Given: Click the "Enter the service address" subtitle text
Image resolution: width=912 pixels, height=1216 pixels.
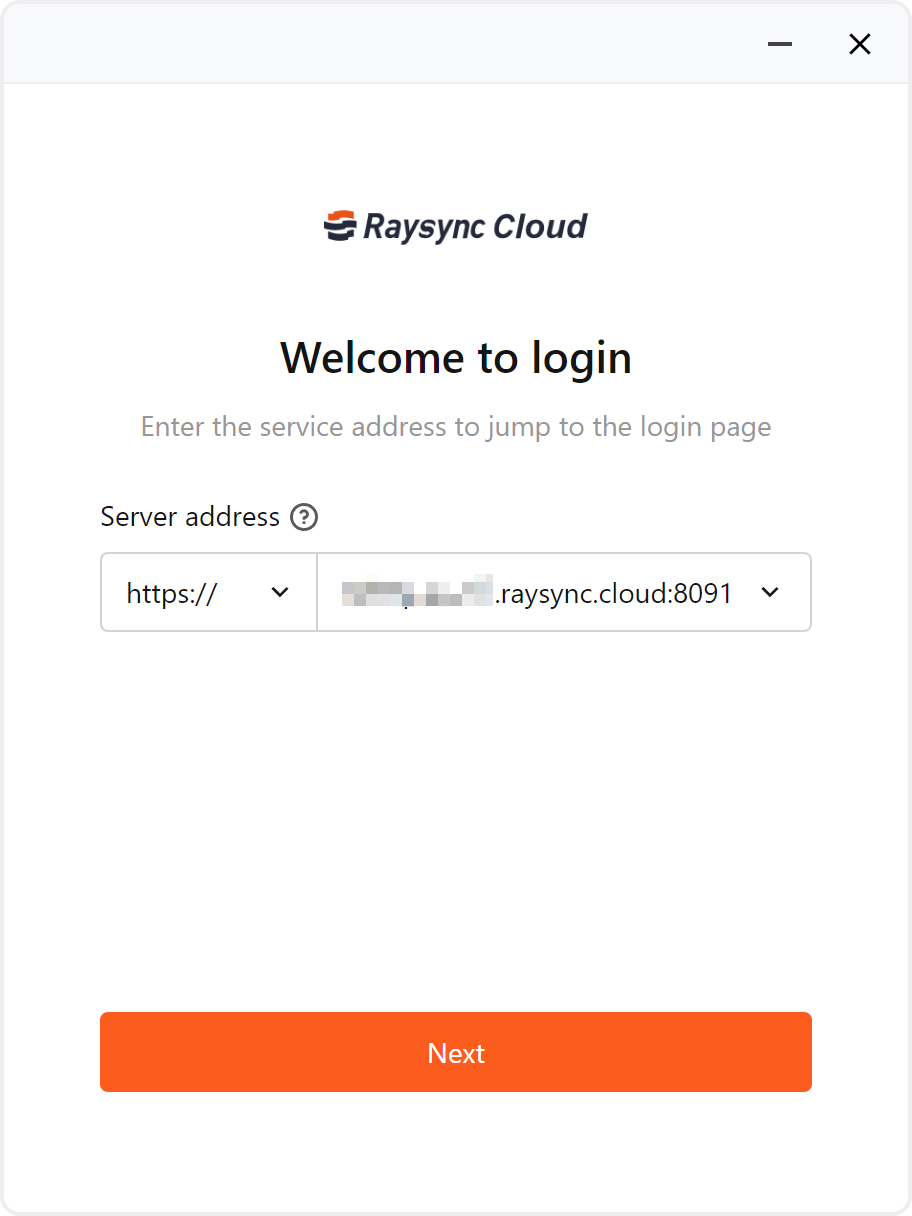Looking at the screenshot, I should pyautogui.click(x=456, y=427).
